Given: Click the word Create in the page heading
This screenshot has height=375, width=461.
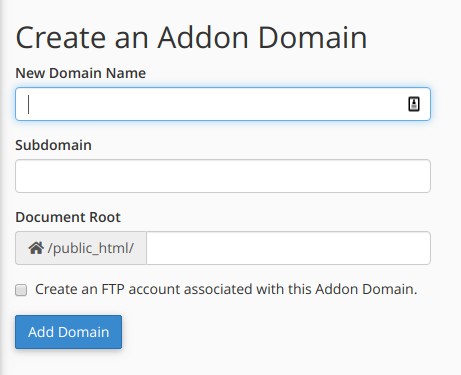Looking at the screenshot, I should [x=61, y=37].
